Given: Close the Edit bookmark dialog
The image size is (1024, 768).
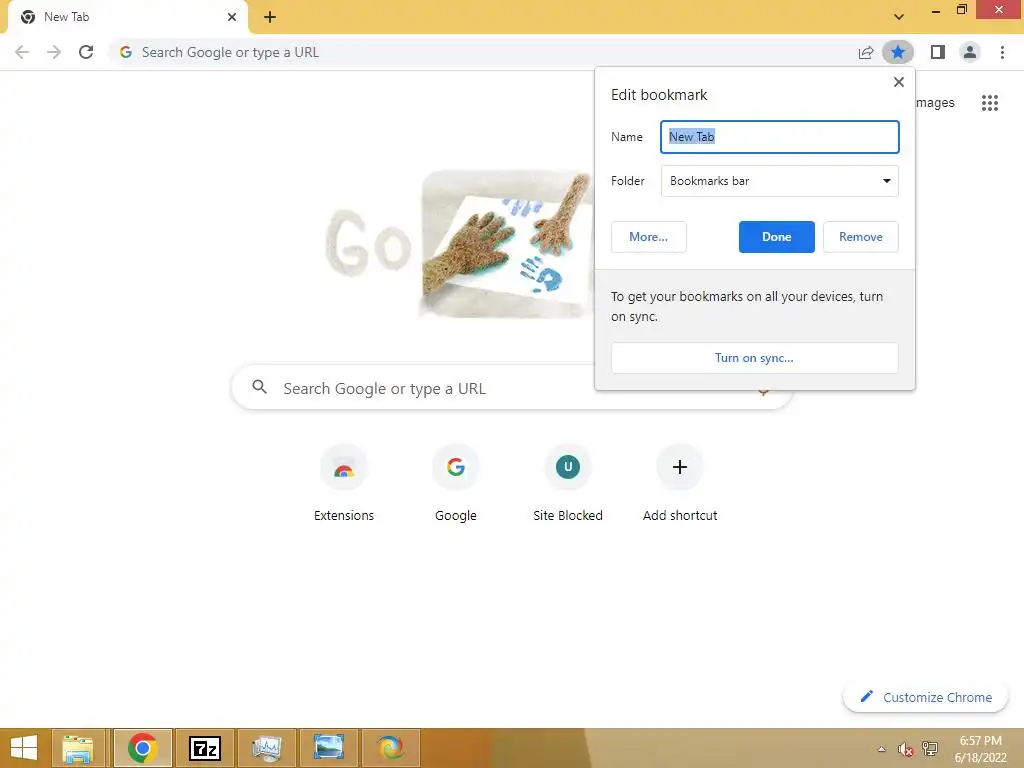Looking at the screenshot, I should tap(899, 82).
